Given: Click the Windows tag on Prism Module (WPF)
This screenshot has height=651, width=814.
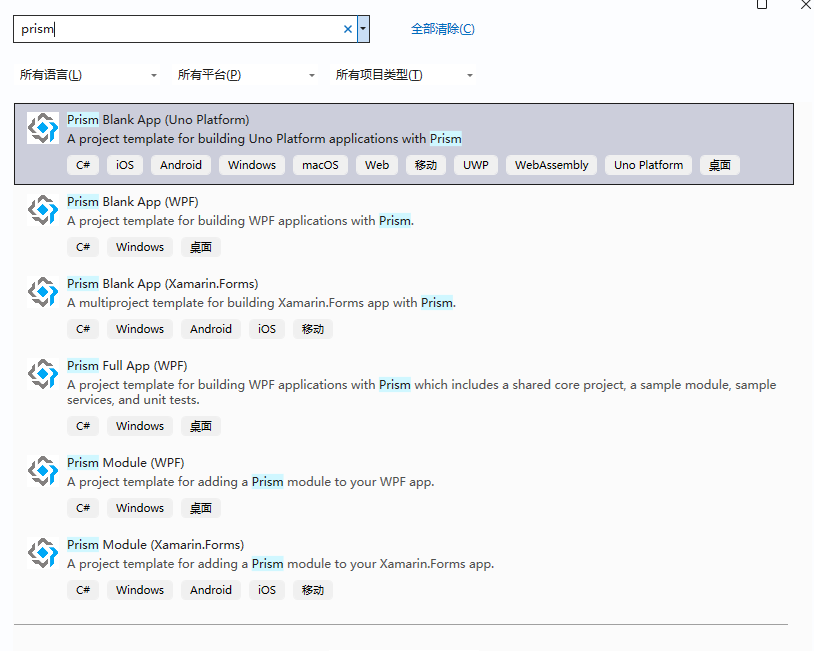Looking at the screenshot, I should click(x=140, y=508).
